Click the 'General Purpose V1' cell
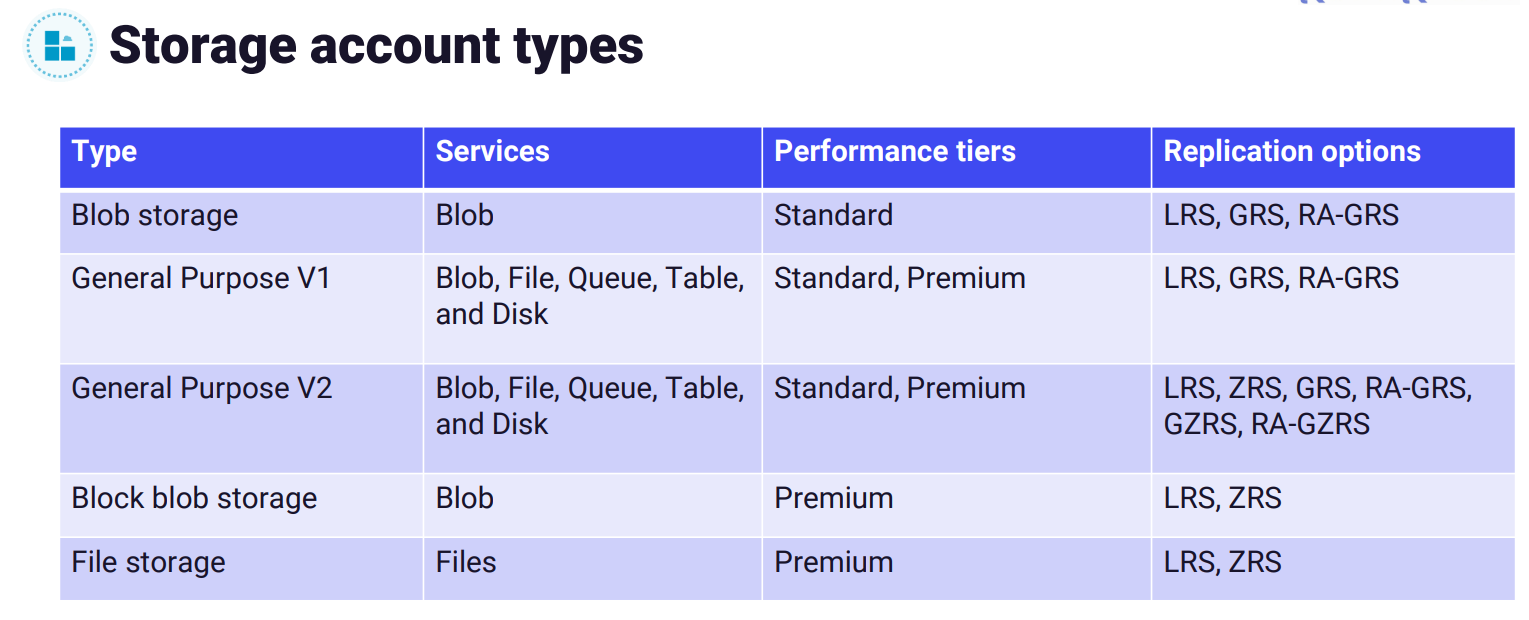 click(201, 279)
